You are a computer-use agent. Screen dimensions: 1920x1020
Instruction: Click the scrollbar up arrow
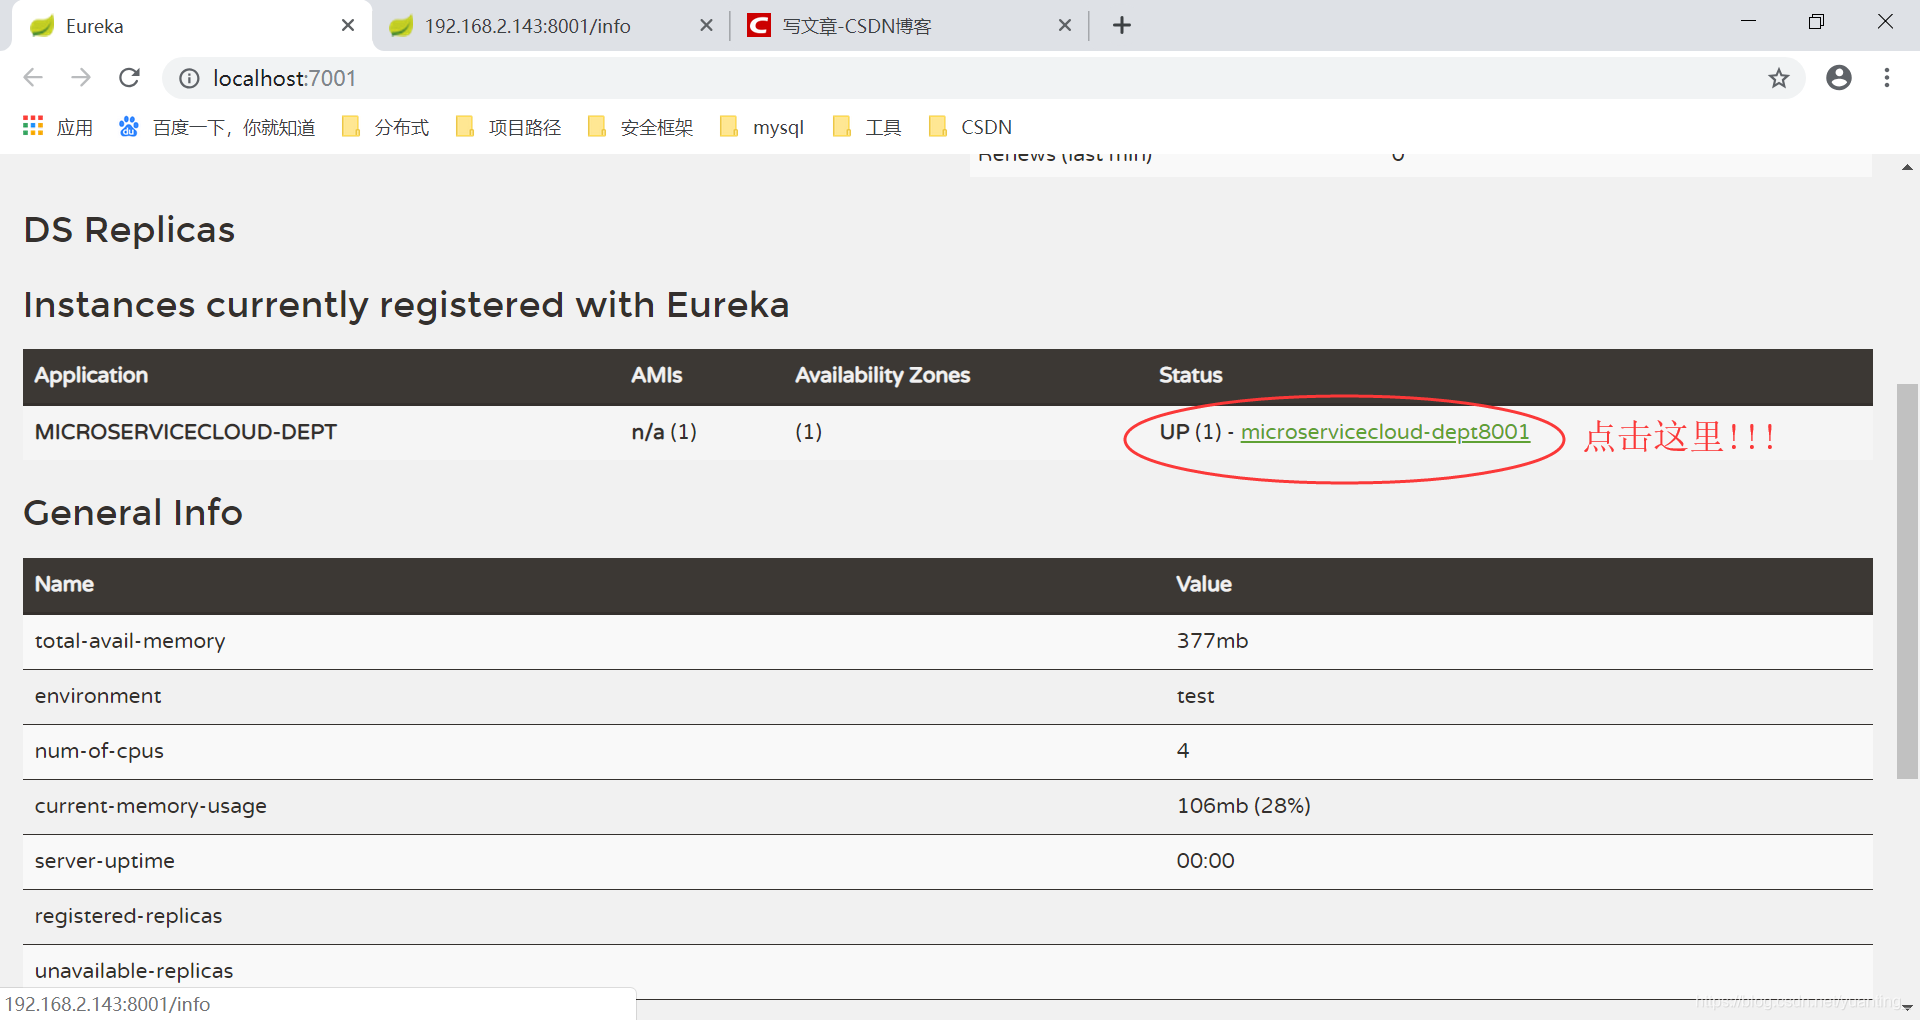tap(1907, 167)
